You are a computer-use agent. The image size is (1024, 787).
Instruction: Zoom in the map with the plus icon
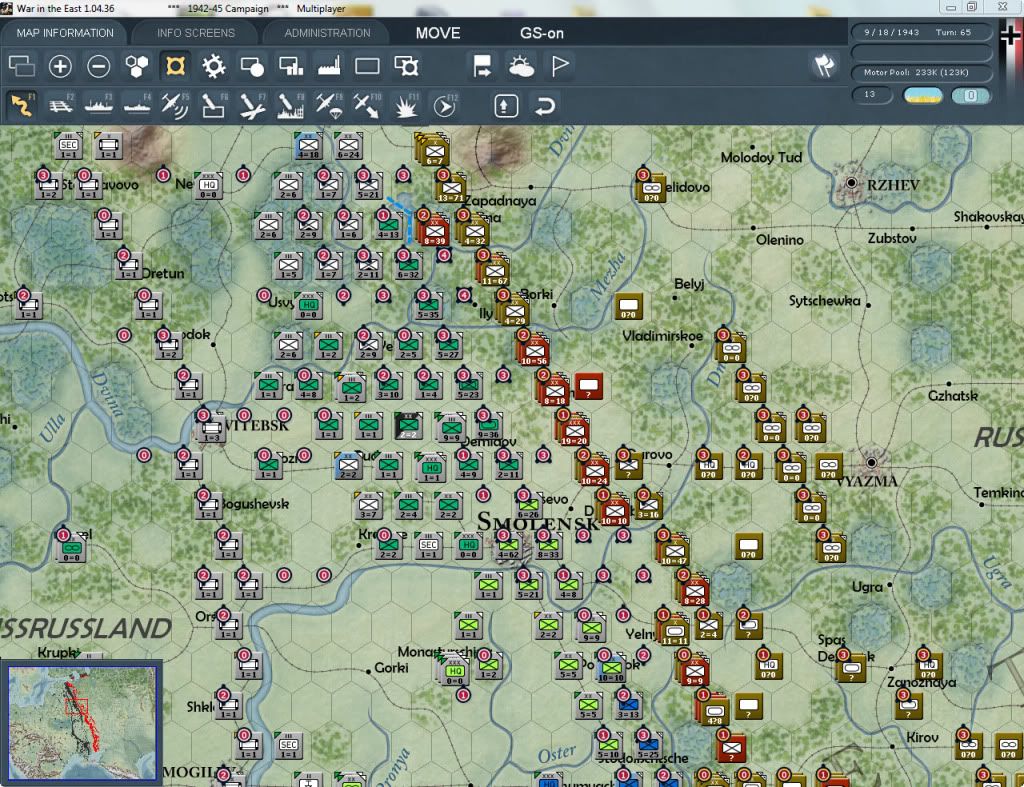point(60,66)
